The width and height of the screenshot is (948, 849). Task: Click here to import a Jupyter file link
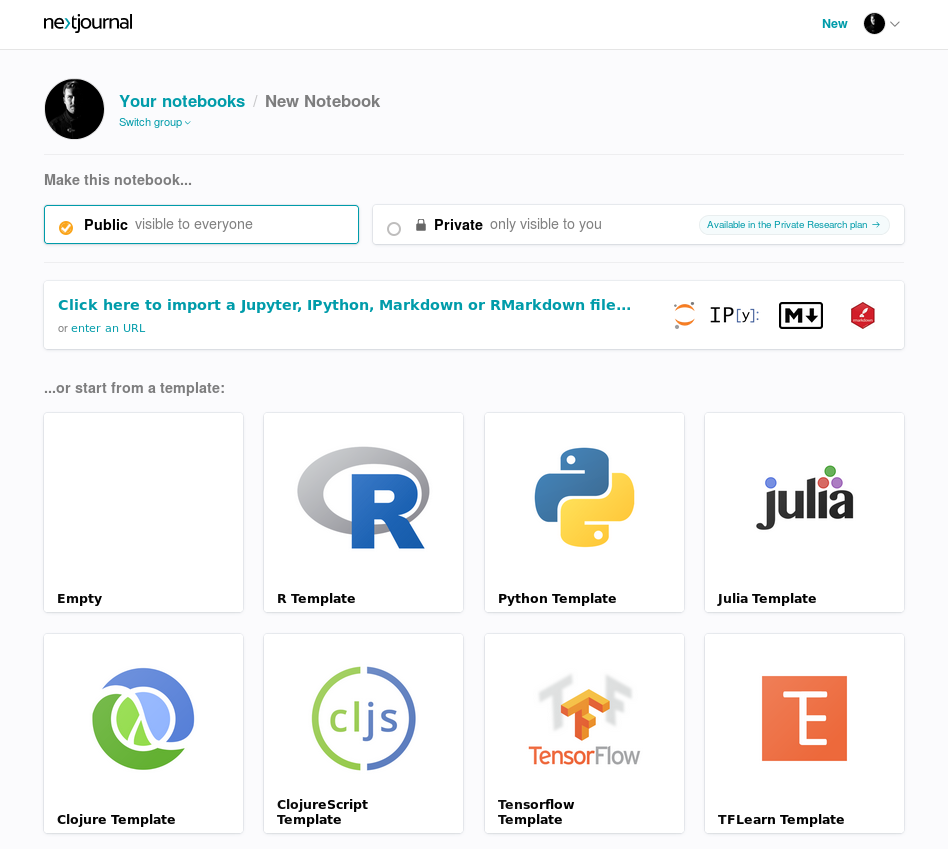point(345,305)
